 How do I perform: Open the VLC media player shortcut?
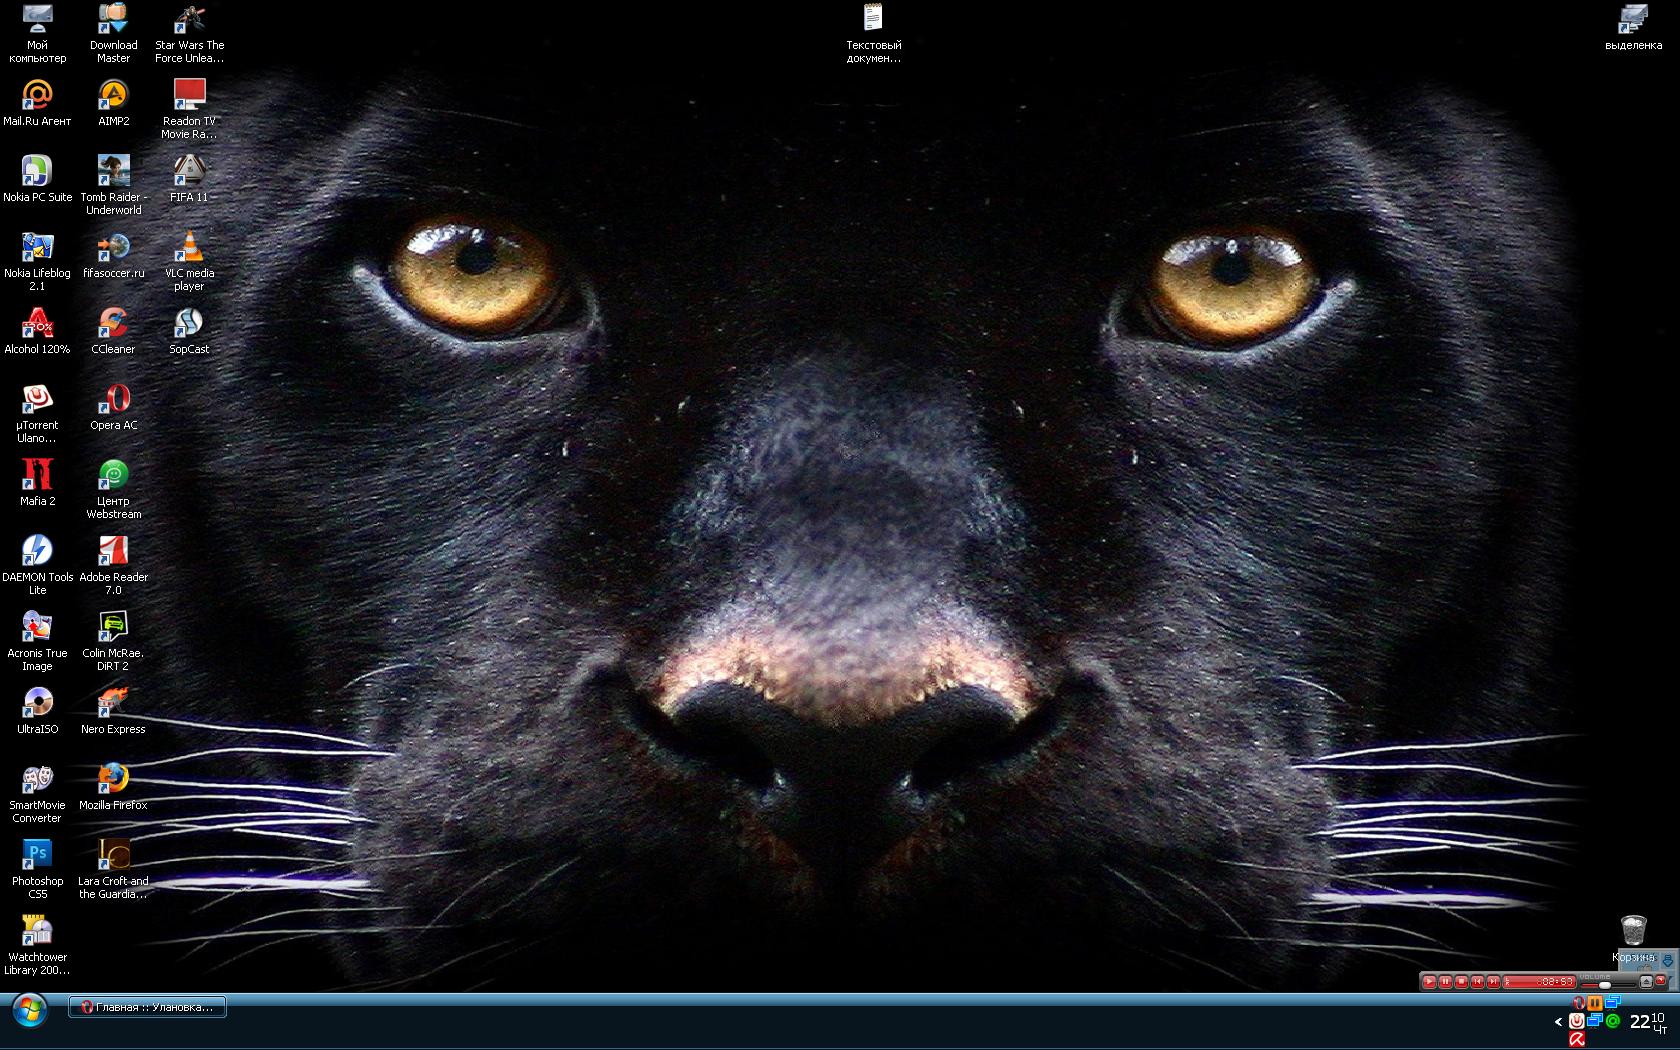click(189, 248)
